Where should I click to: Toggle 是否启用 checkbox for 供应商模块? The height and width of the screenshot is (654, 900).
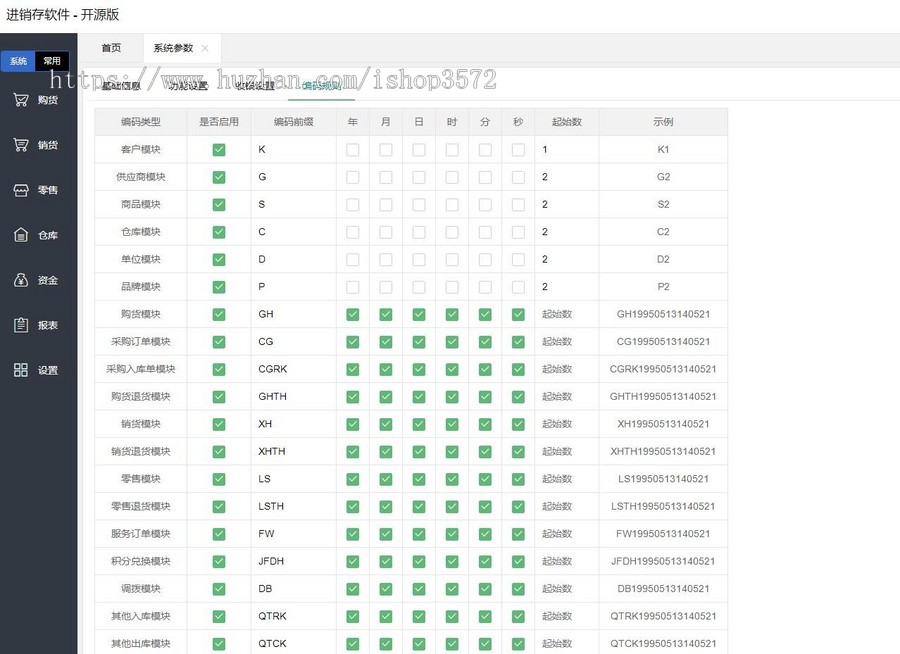tap(219, 177)
